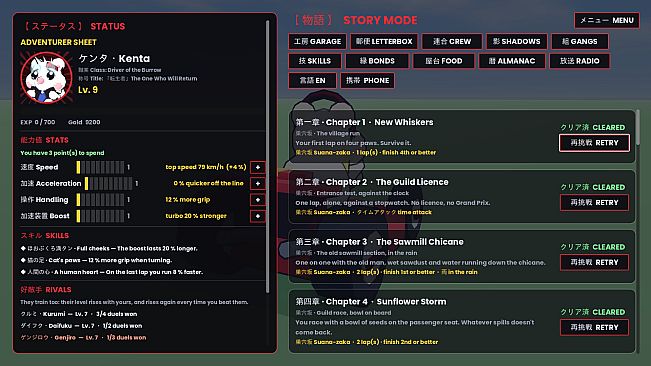
Task: Click the 'EXP 0 / 700' value
Action: pyautogui.click(x=38, y=122)
